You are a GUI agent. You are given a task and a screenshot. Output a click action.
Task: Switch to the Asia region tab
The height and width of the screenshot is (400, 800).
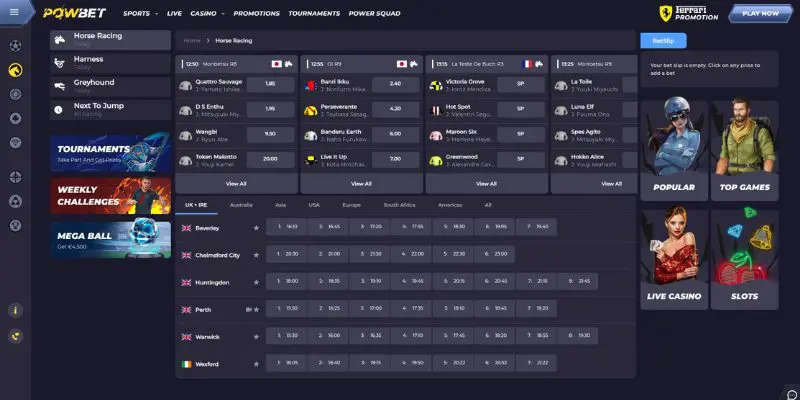(281, 205)
